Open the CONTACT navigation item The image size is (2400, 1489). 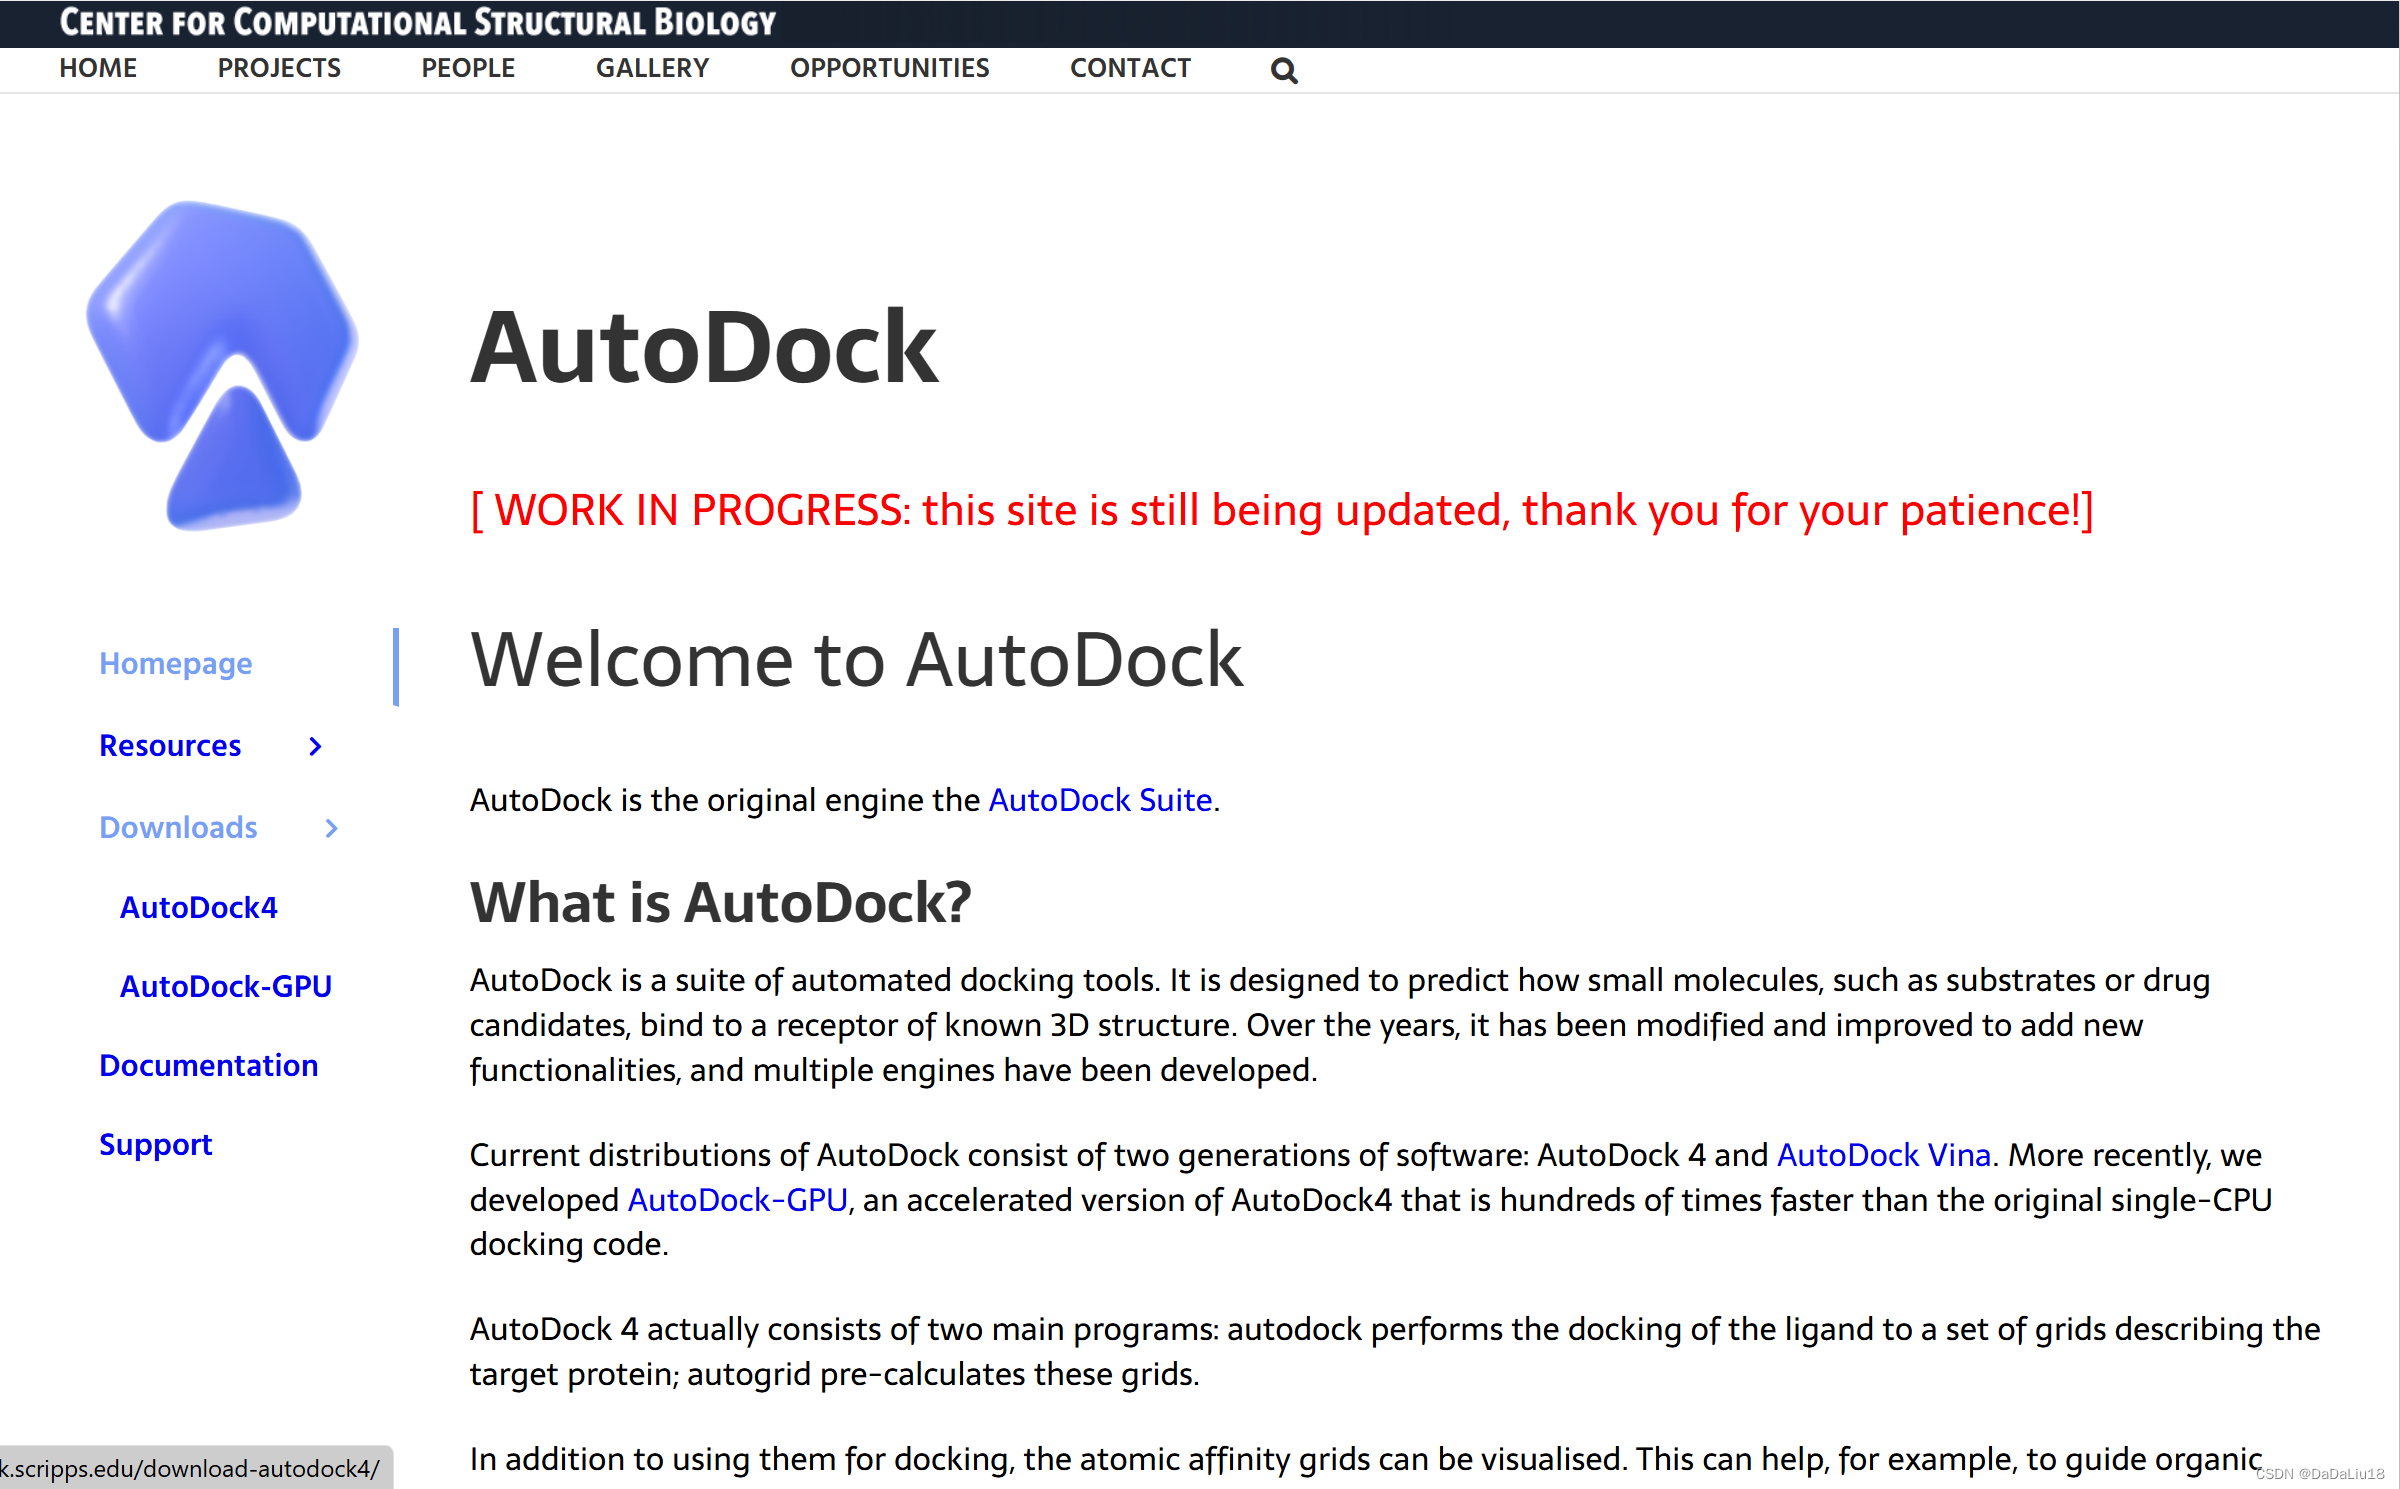pos(1130,67)
